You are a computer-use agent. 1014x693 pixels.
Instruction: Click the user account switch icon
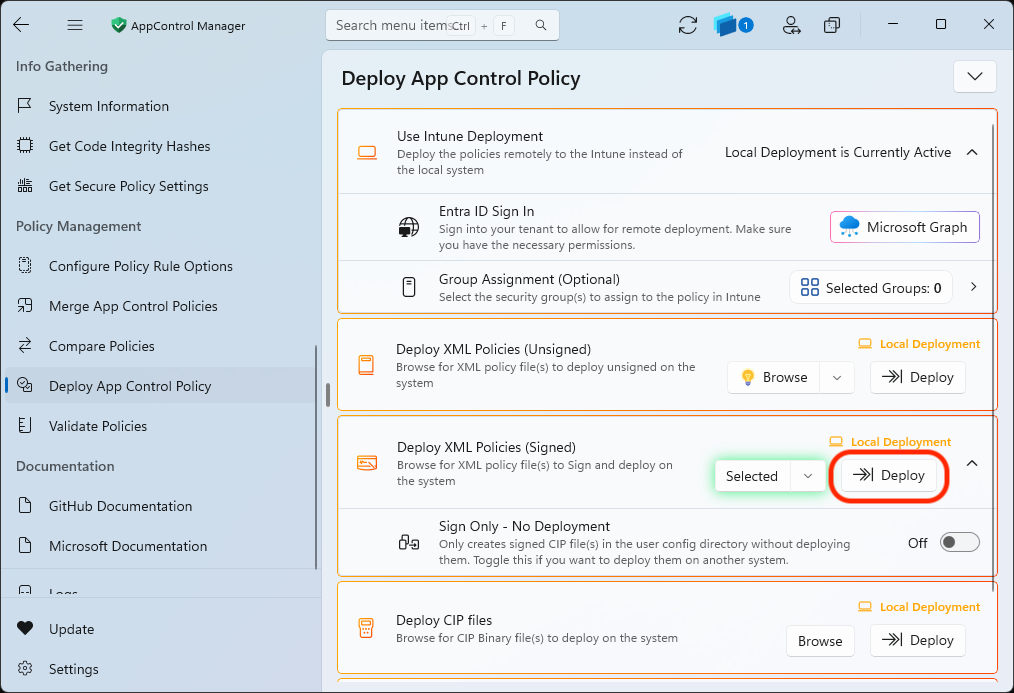(x=791, y=25)
